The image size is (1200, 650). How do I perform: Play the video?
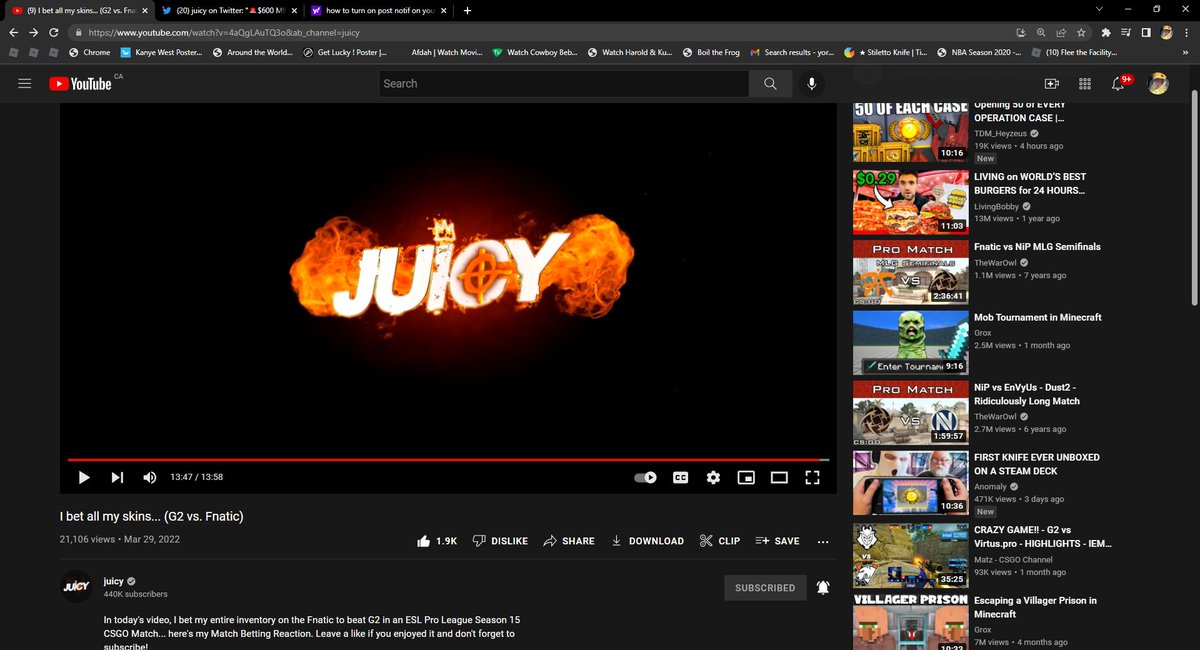pos(84,478)
